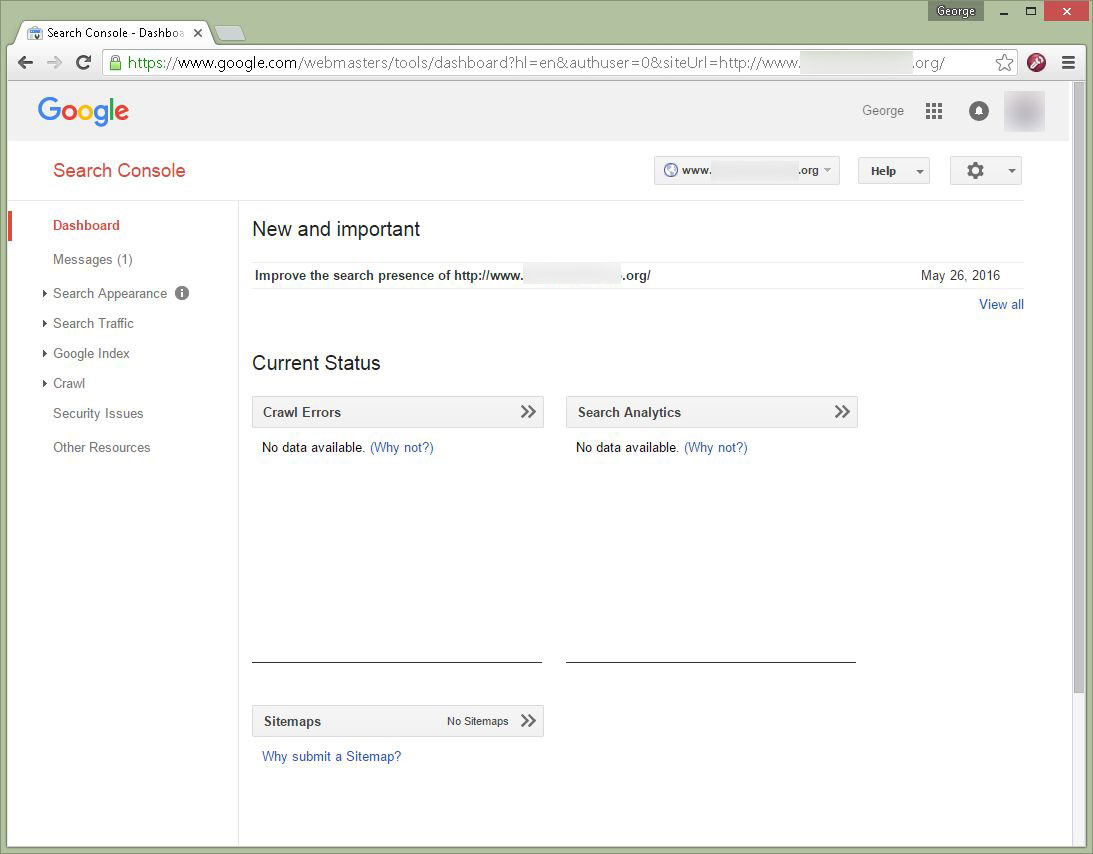Click the View all messages link
This screenshot has width=1093, height=854.
1001,304
